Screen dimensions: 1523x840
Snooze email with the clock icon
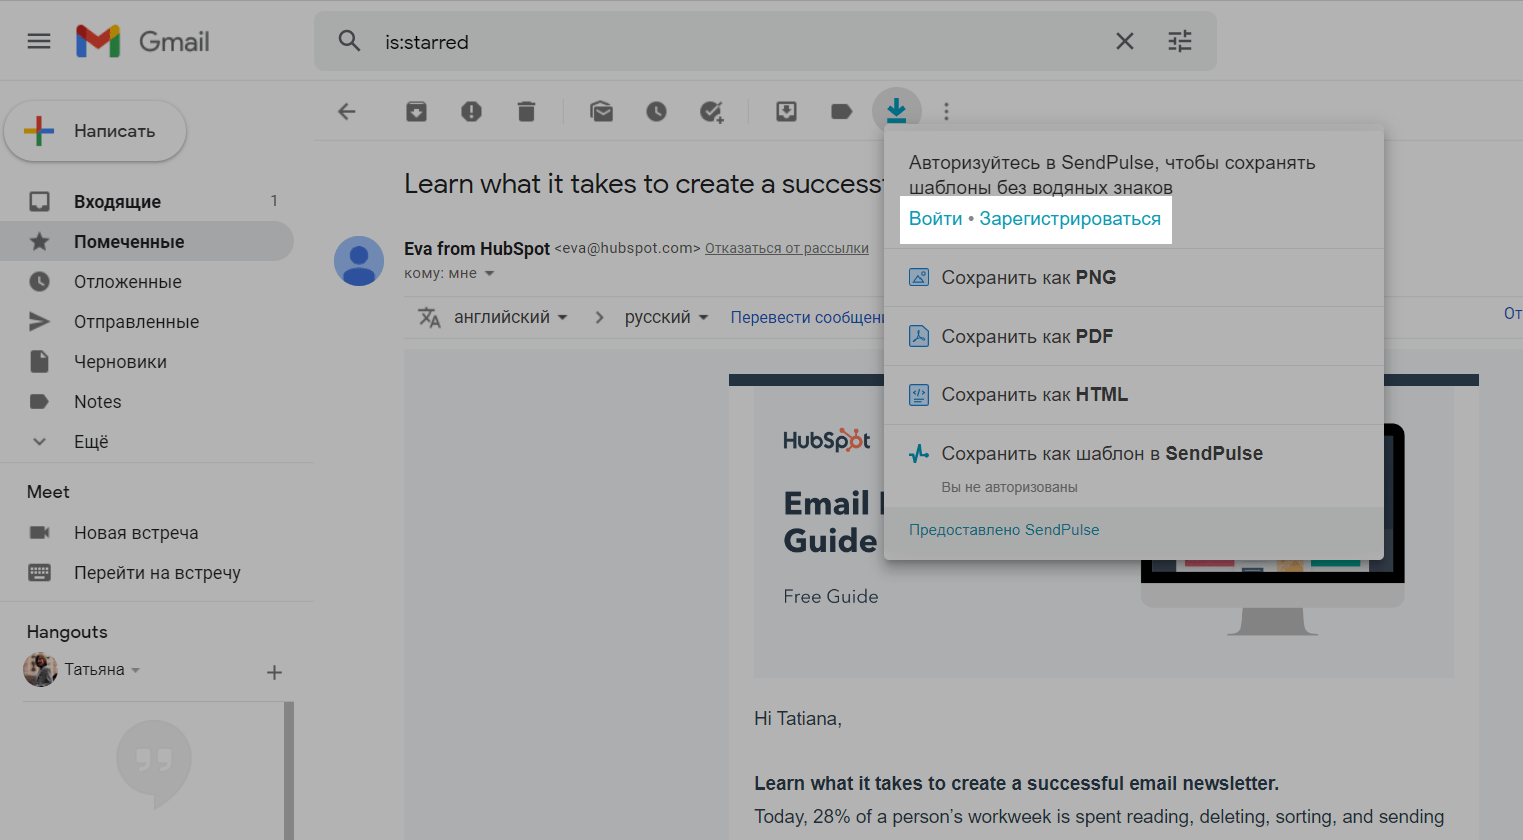point(656,112)
